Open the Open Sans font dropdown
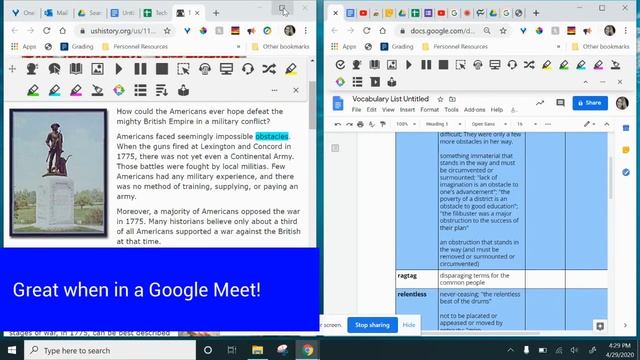Image resolution: width=640 pixels, height=360 pixels. tap(489, 124)
